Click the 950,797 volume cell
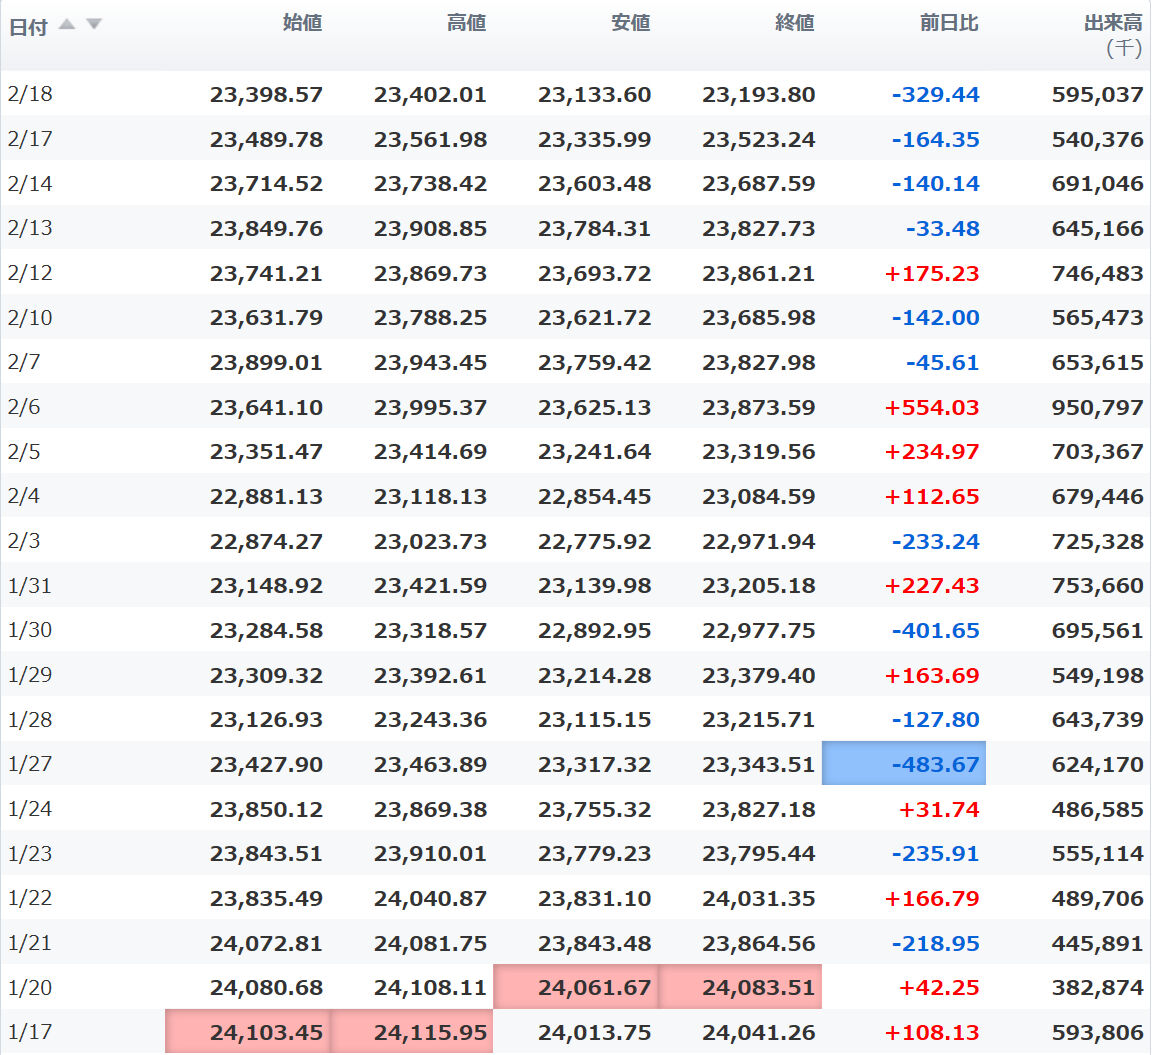This screenshot has width=1153, height=1055. coord(1097,408)
